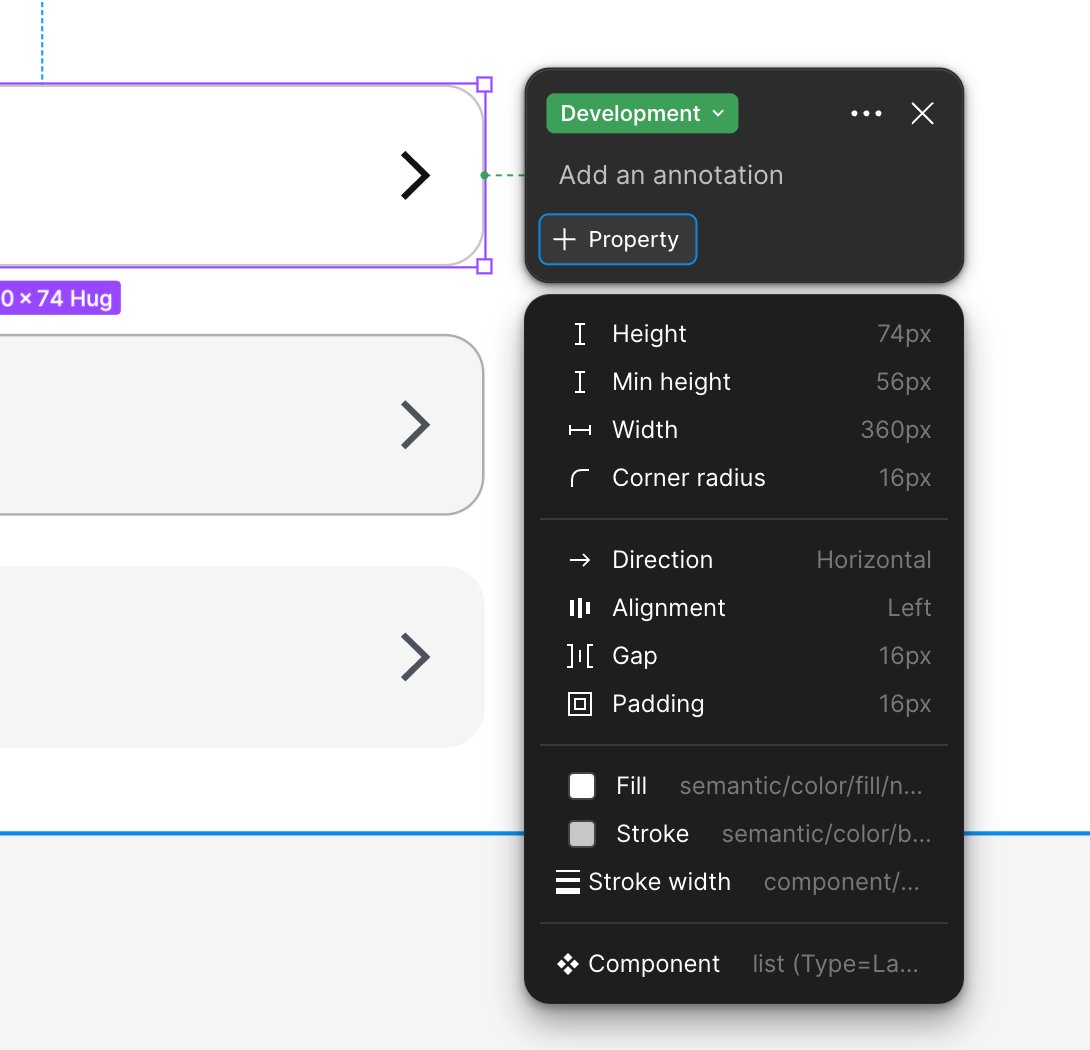The height and width of the screenshot is (1050, 1090).
Task: Click the Alignment icon in the properties list
Action: point(580,608)
